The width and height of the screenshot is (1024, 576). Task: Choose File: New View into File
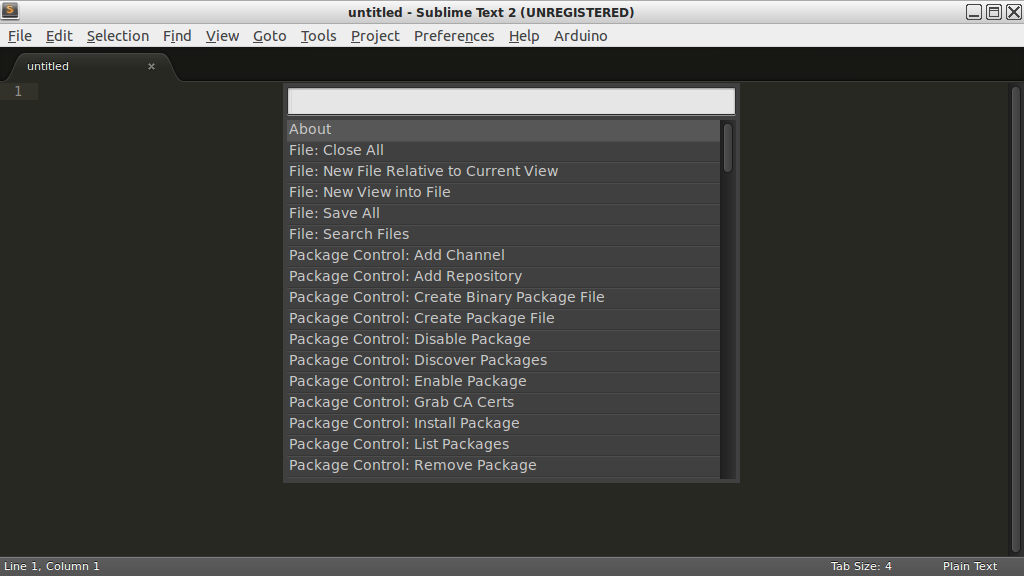[x=504, y=192]
